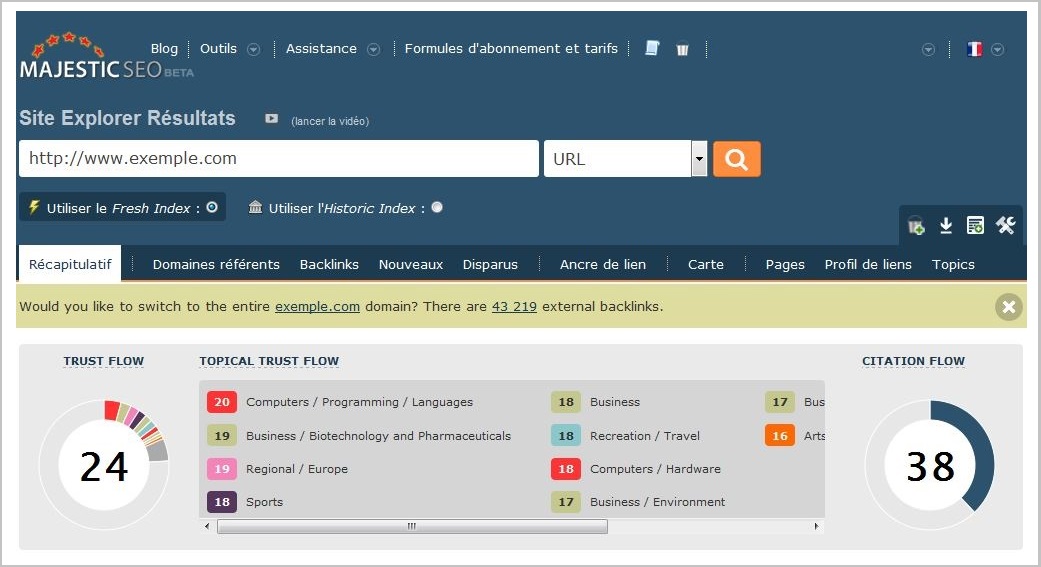Add site to bucket icon
Screen dimensions: 1041x567
(x=916, y=226)
